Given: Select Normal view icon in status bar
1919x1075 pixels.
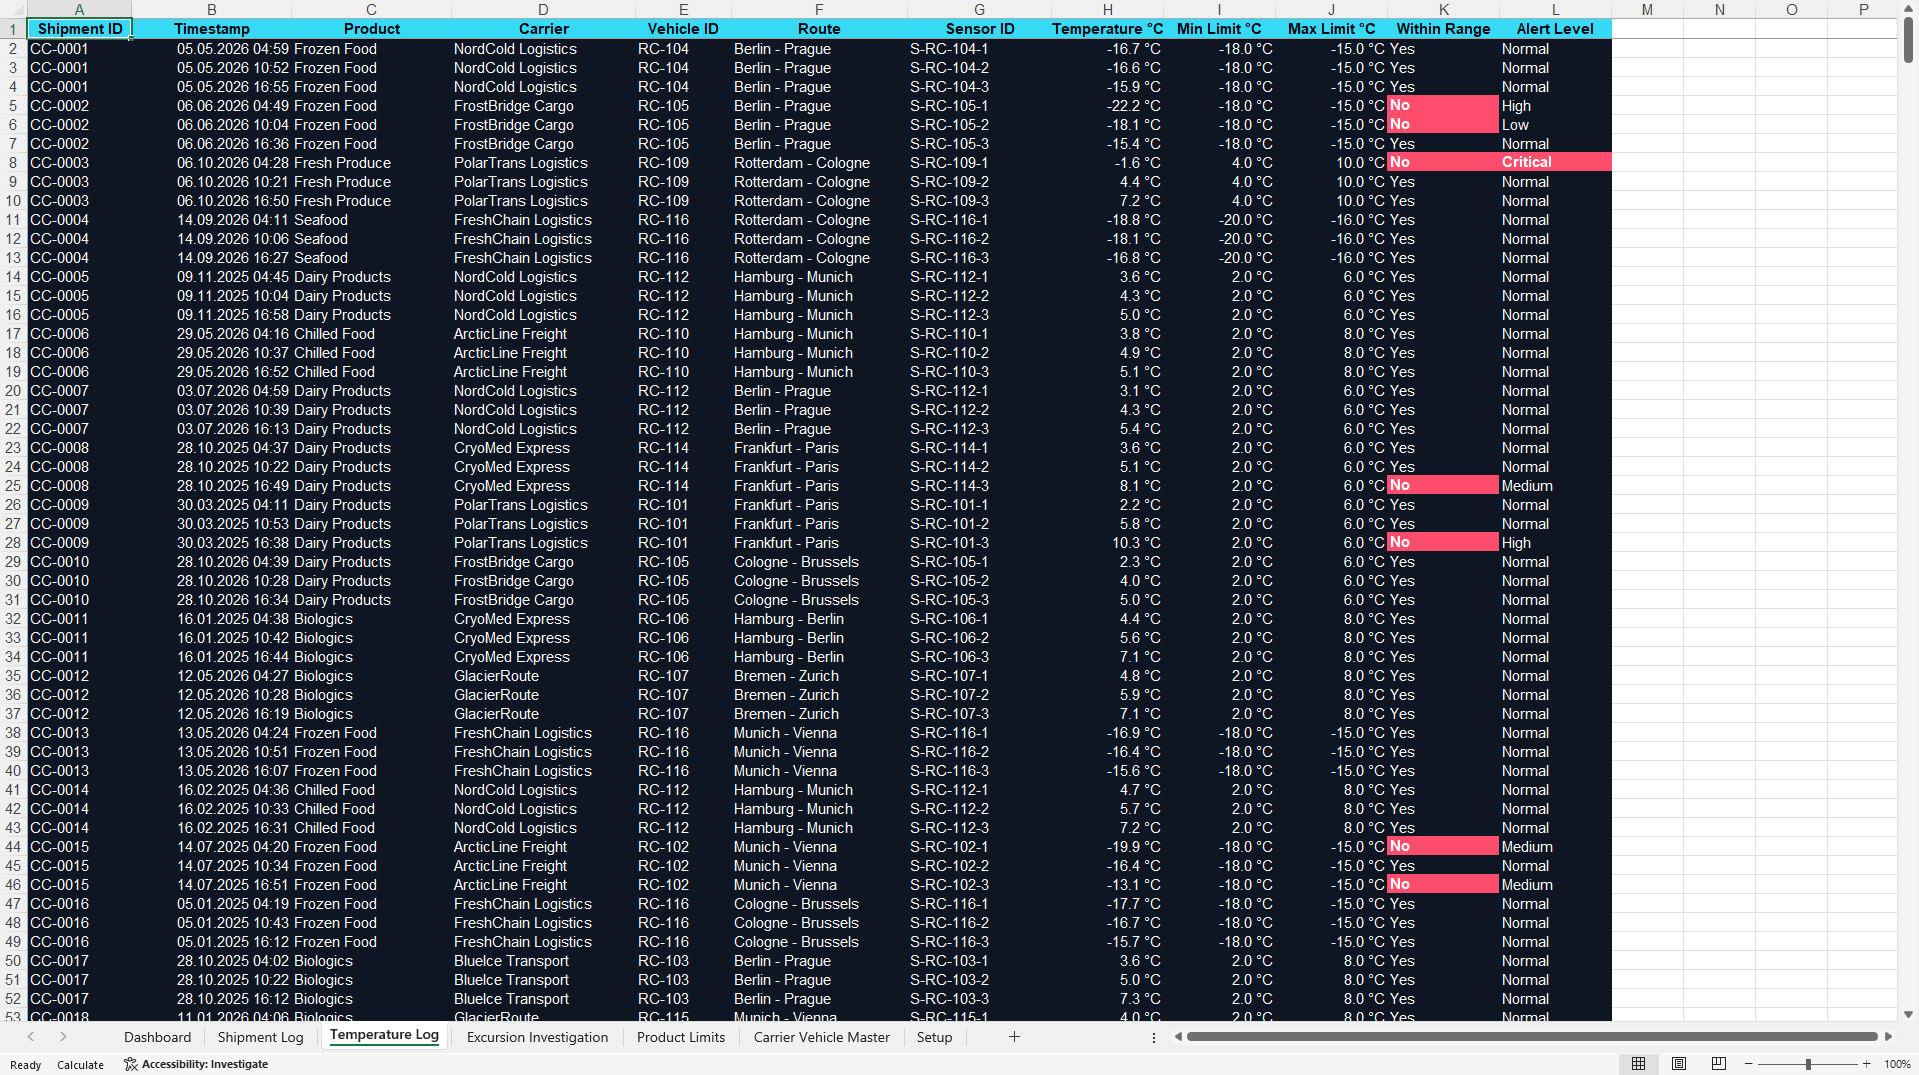Looking at the screenshot, I should coord(1638,1064).
